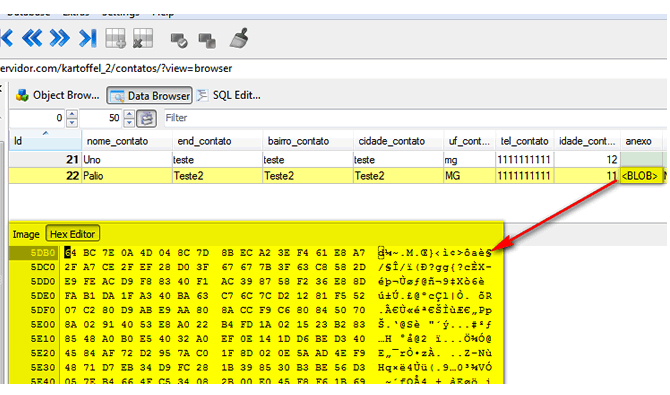The image size is (670, 395).
Task: Select the <BLOB> cell in row 22
Action: (x=640, y=176)
